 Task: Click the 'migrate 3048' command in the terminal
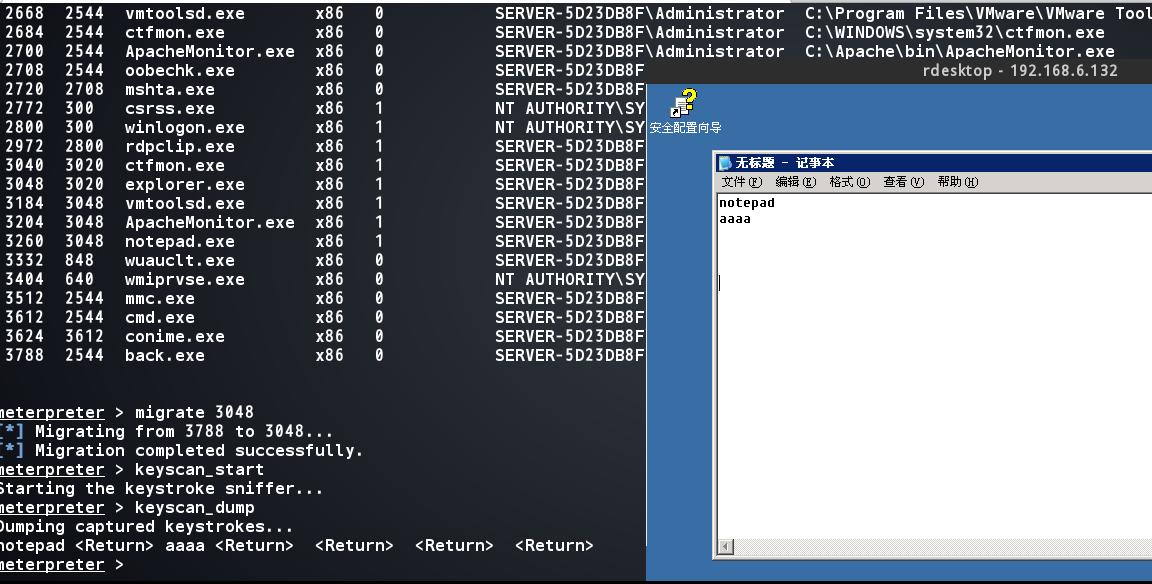(x=194, y=412)
